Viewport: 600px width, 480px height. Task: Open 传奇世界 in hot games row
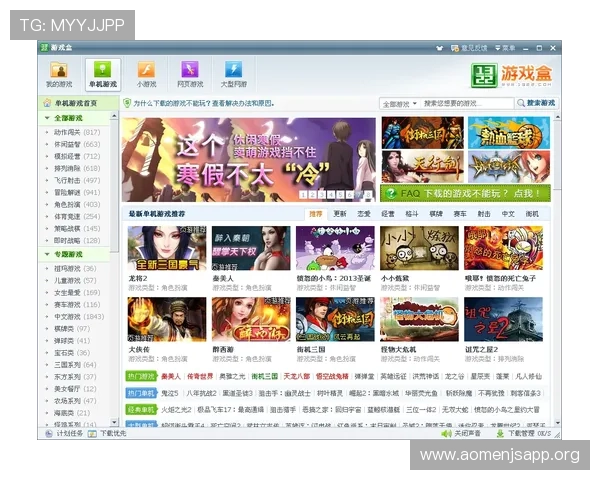tap(200, 377)
